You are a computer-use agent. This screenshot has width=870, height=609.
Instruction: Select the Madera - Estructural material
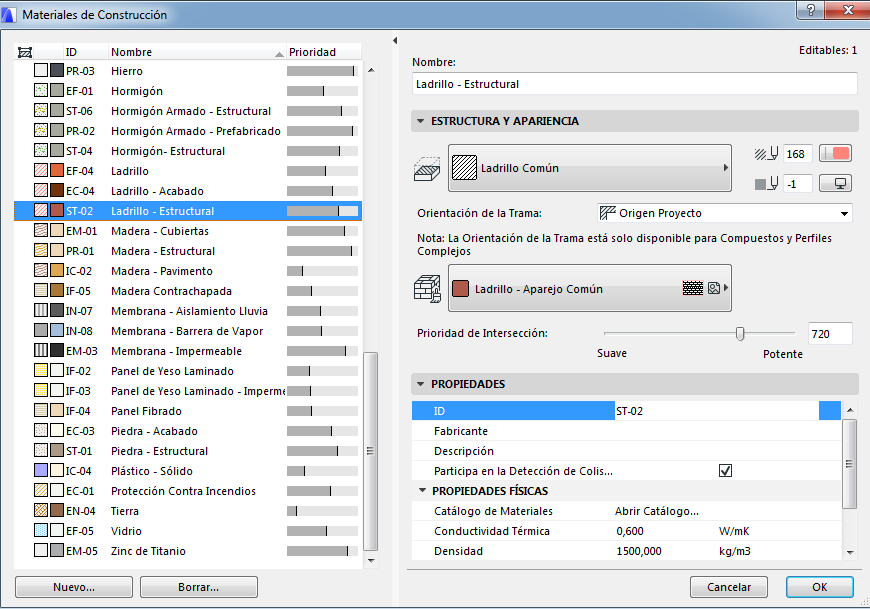click(188, 250)
